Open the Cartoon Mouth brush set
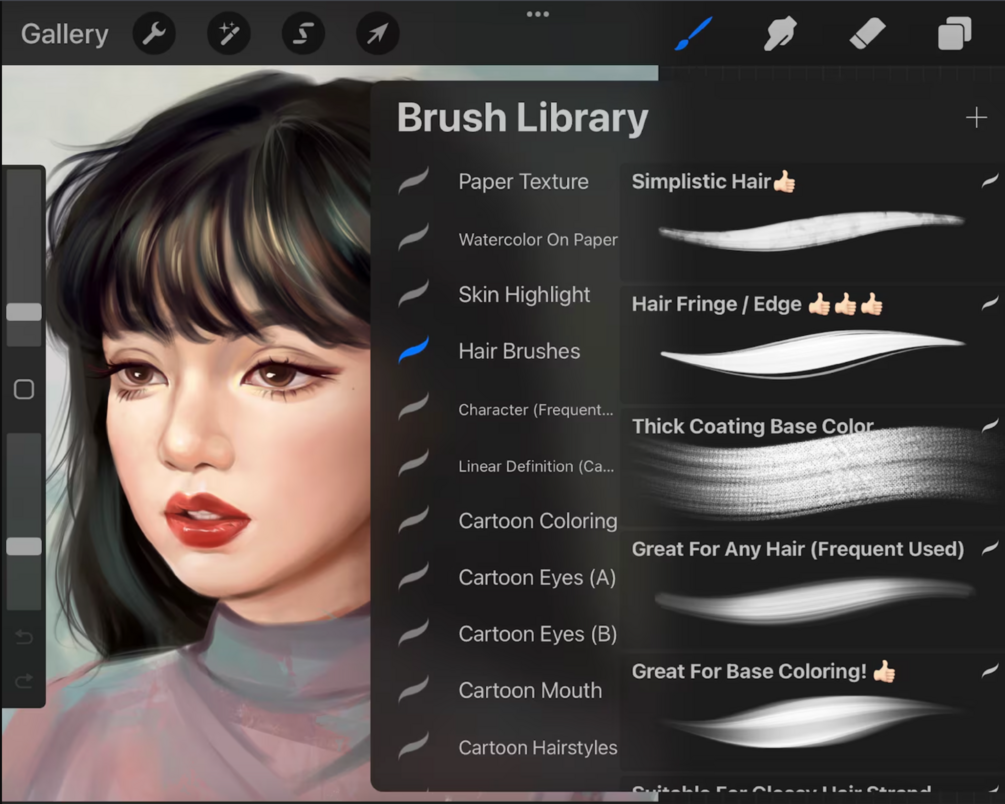The image size is (1005, 804). (x=530, y=690)
